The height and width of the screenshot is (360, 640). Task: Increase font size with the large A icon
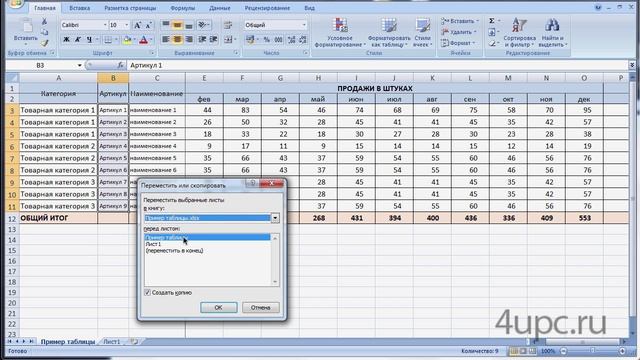138,25
